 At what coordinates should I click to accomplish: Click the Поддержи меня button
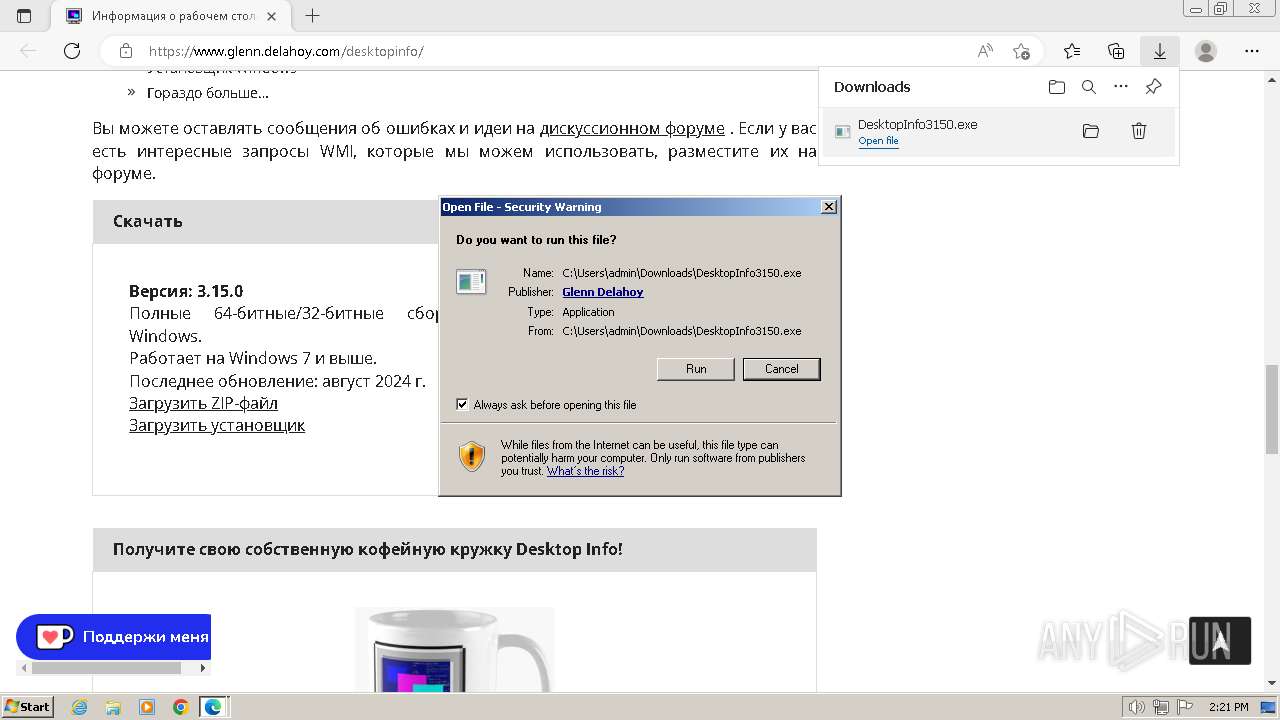pyautogui.click(x=114, y=637)
